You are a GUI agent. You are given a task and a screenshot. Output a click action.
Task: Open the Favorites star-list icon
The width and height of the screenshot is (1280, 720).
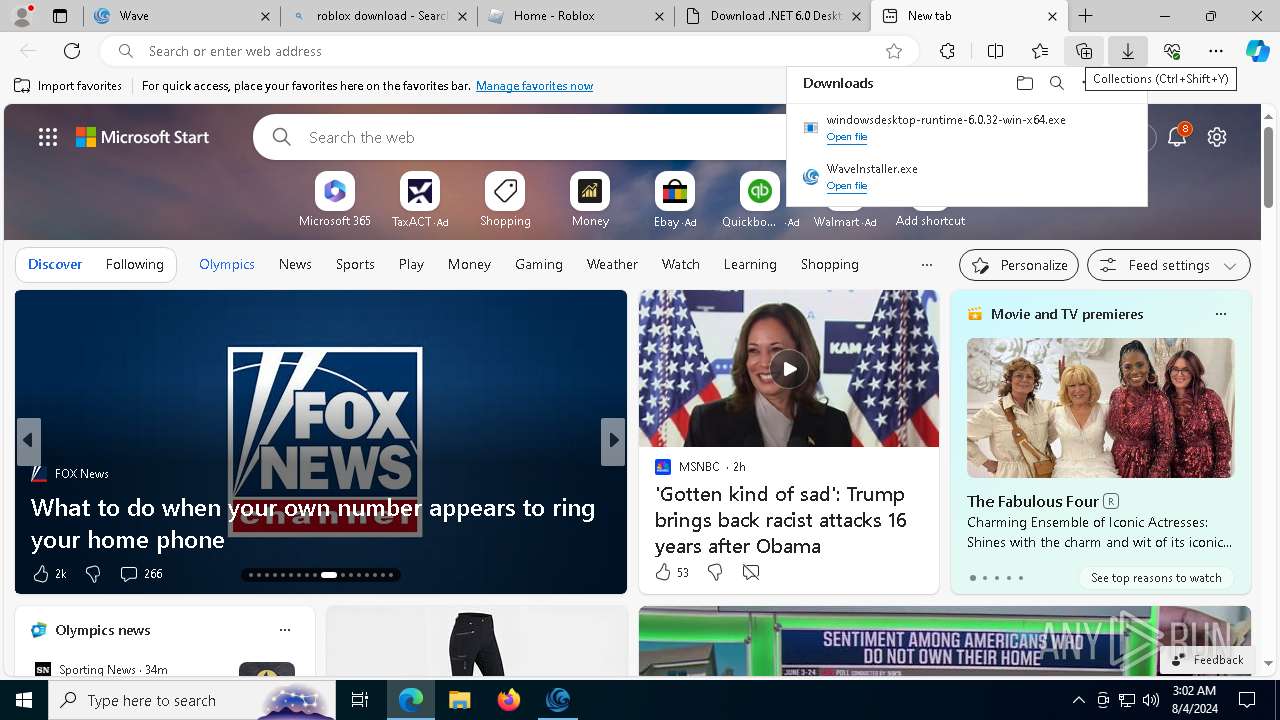tap(1040, 51)
